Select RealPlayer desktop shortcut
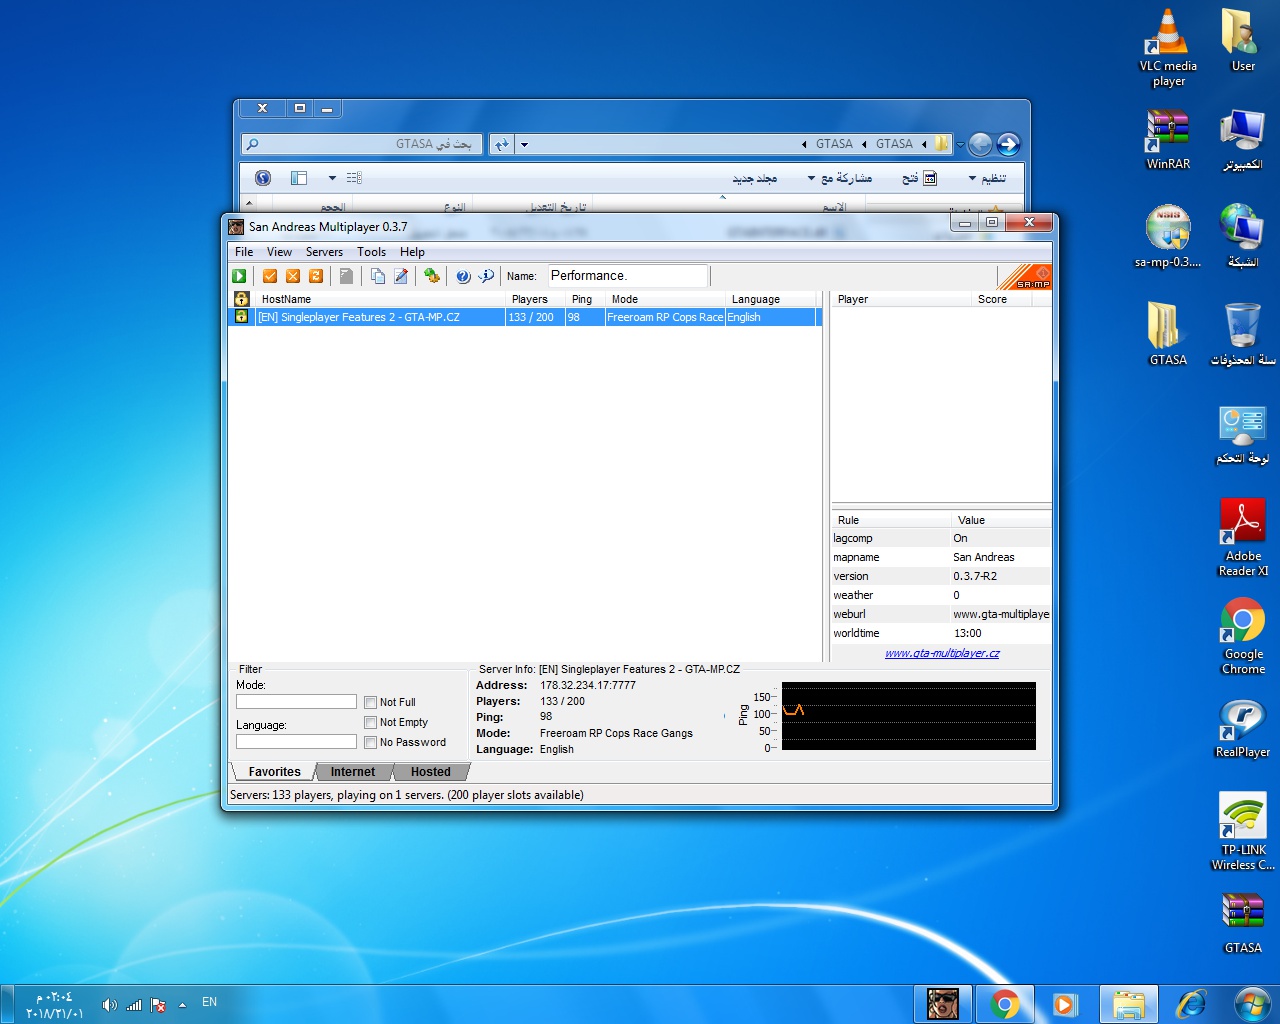Screen dimensions: 1280x1024 1243,727
